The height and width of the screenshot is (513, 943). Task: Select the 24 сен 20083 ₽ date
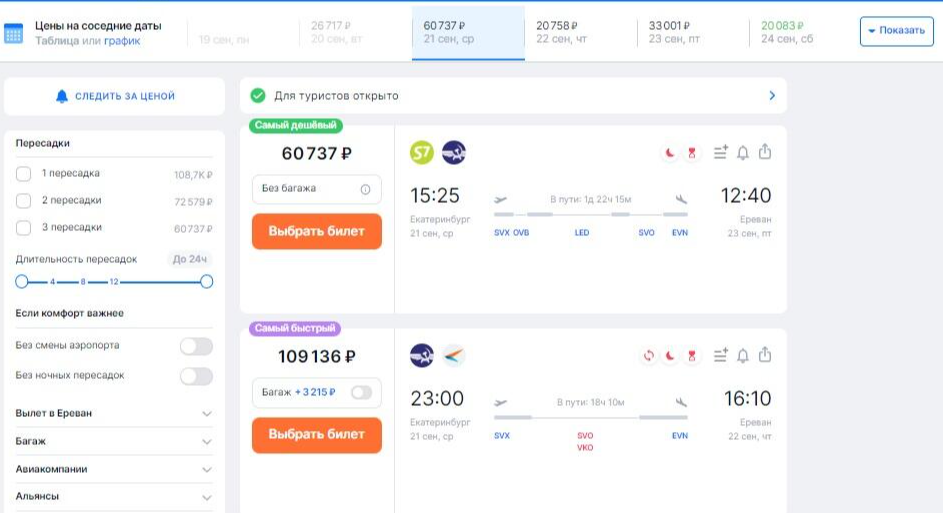(x=790, y=32)
